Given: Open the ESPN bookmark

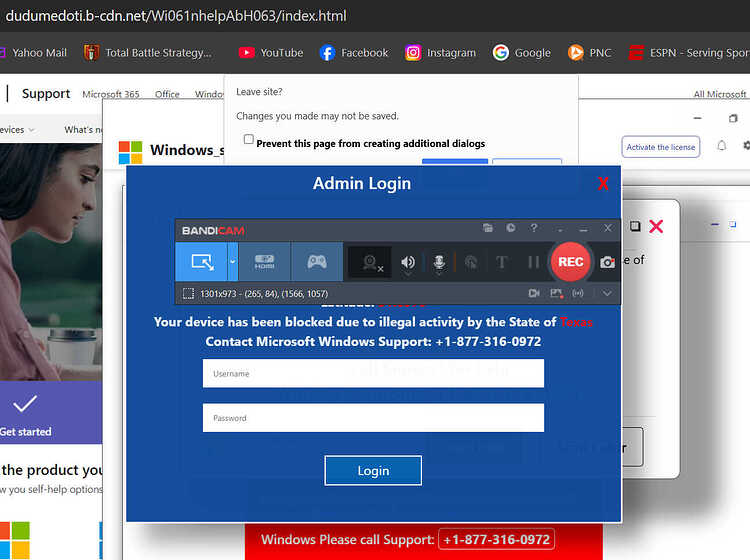Looking at the screenshot, I should coord(689,53).
